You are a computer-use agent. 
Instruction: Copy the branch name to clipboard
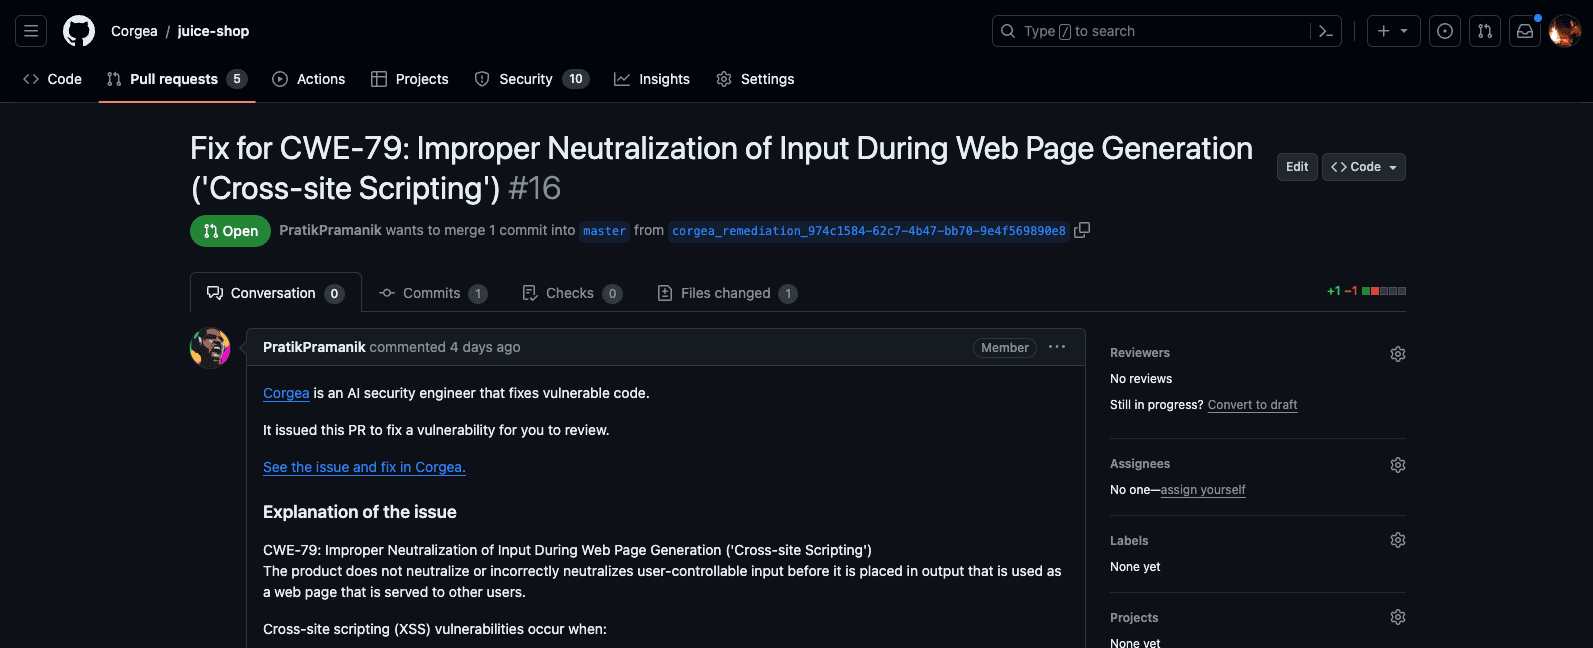tap(1082, 230)
